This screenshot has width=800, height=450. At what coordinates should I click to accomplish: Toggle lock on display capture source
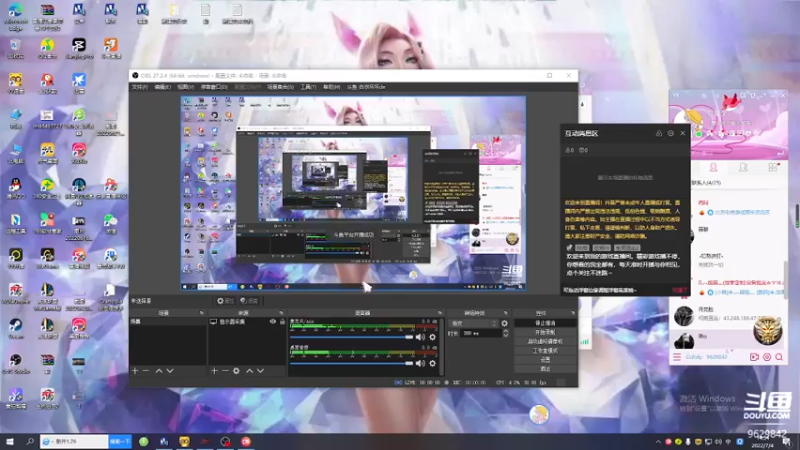282,322
